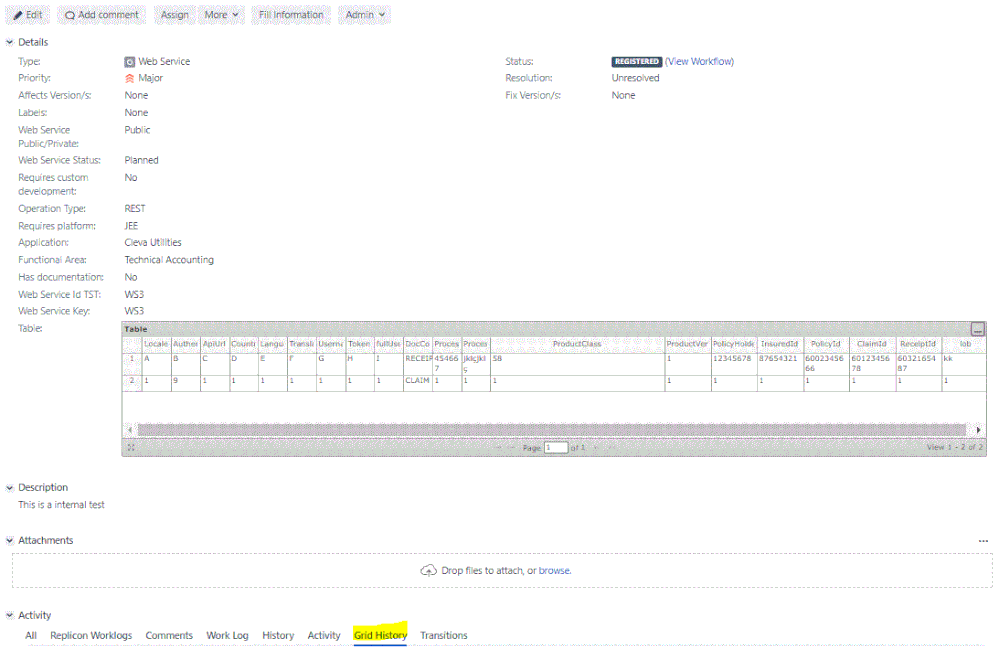Screen dimensions: 999x649
Task: Add a comment to the issue
Action: coord(101,15)
